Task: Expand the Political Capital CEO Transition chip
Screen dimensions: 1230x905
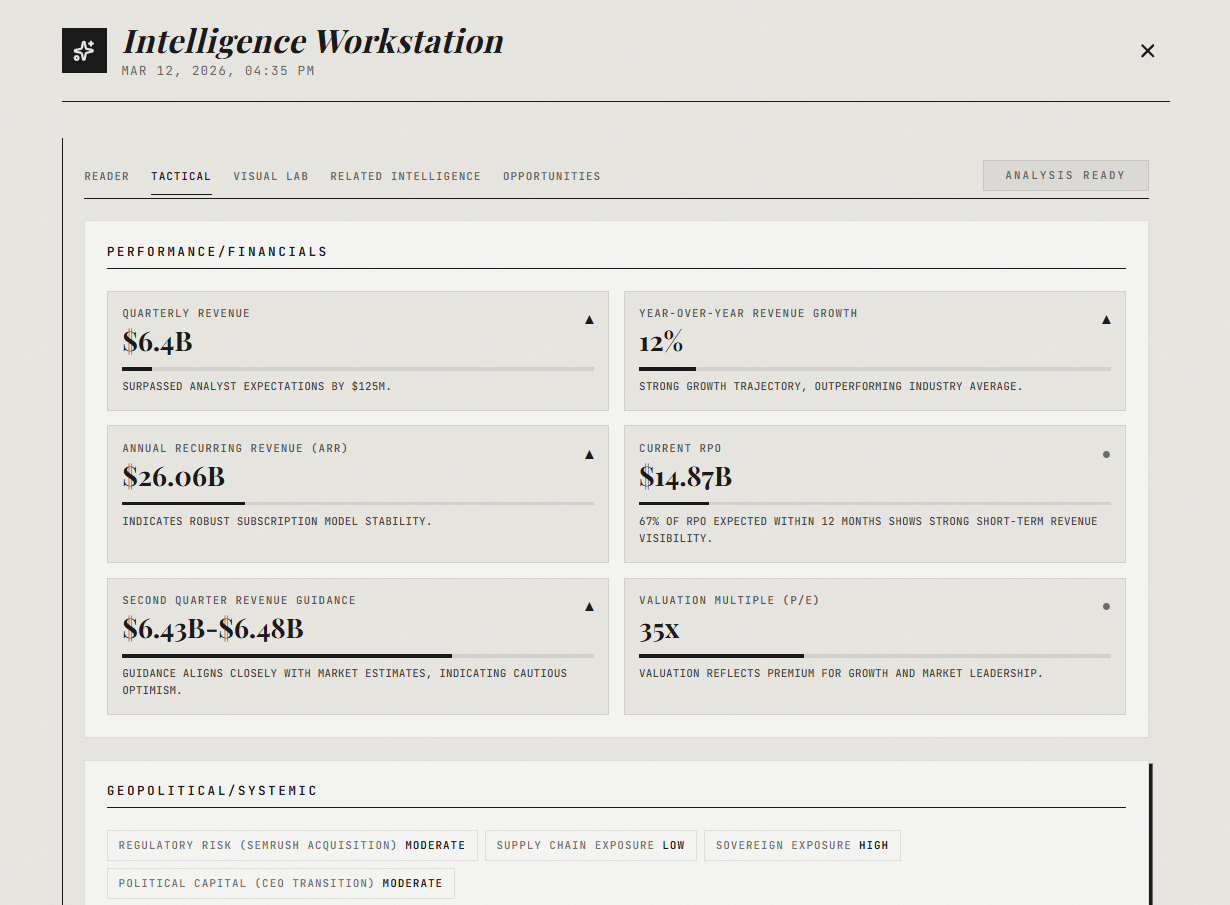Action: [280, 883]
